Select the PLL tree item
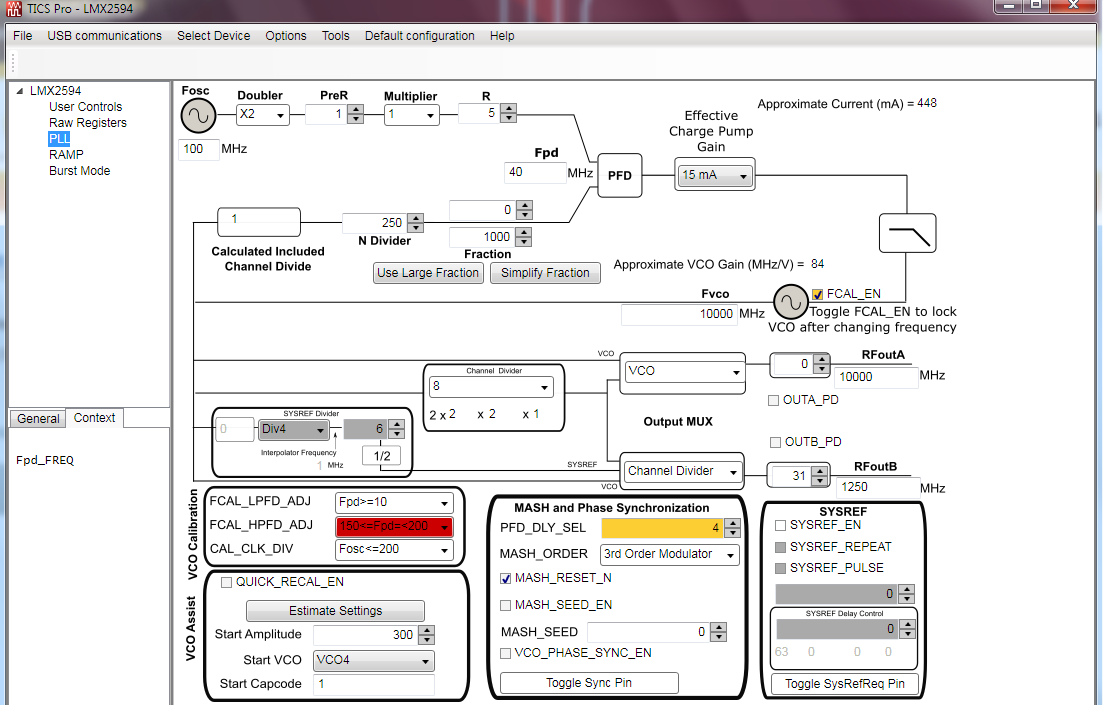The image size is (1103, 705). pyautogui.click(x=59, y=139)
